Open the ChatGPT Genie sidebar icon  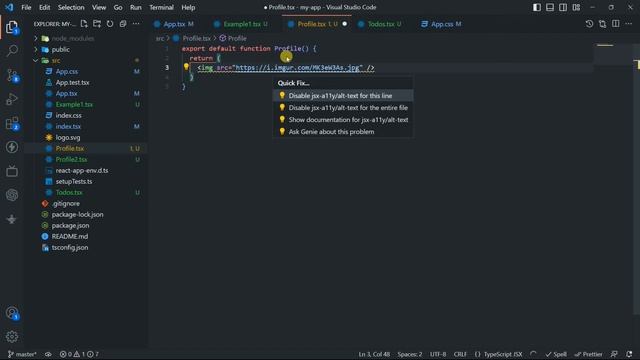[12, 195]
